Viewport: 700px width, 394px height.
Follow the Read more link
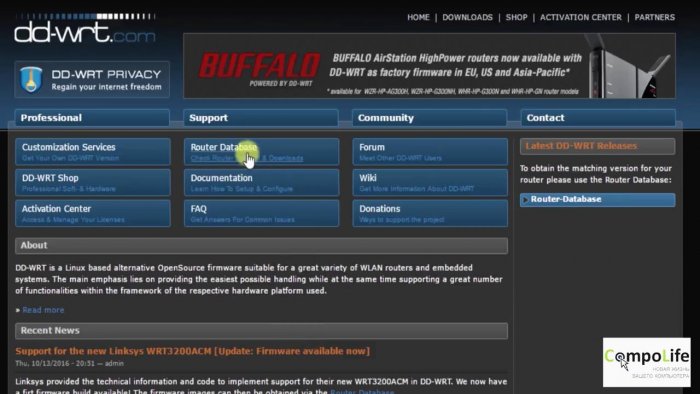click(x=43, y=310)
